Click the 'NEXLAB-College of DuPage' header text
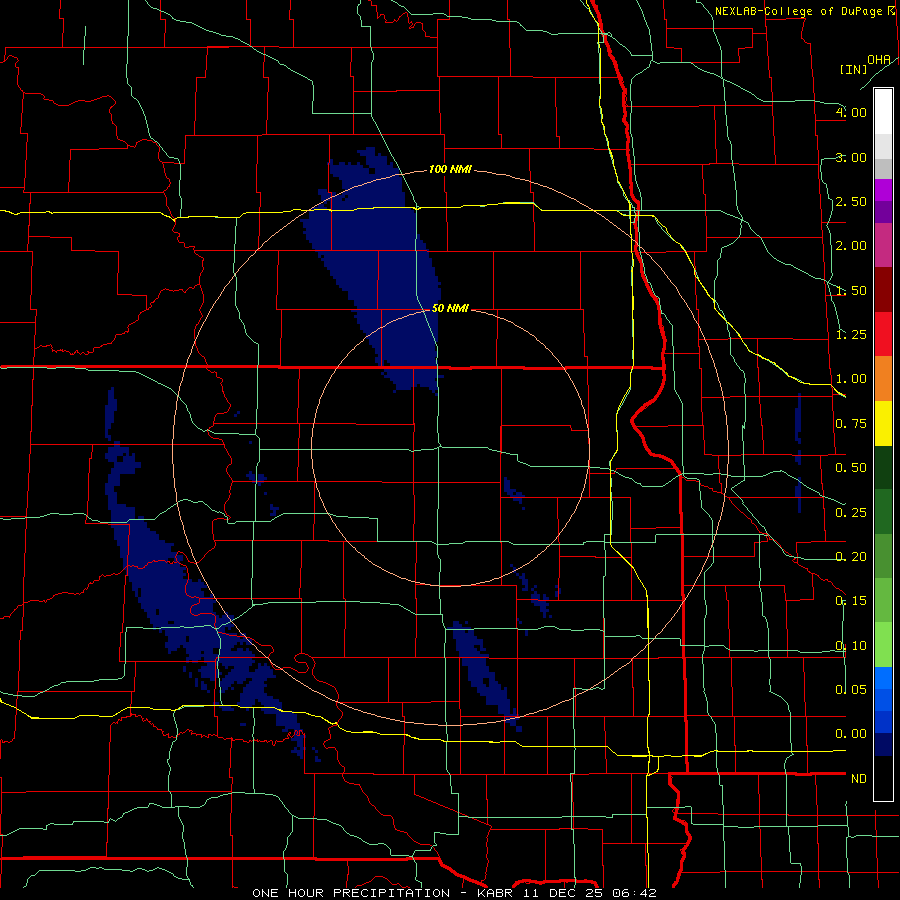 click(x=798, y=11)
